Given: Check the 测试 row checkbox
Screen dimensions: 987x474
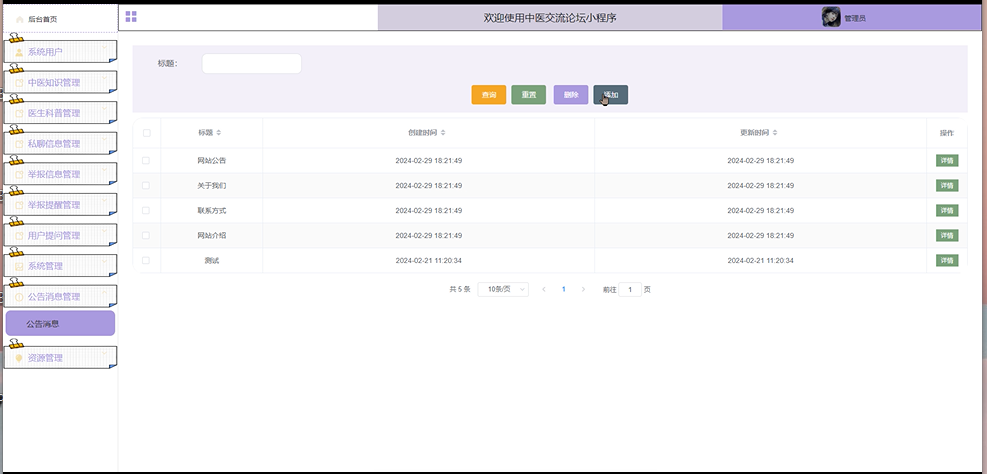Looking at the screenshot, I should tap(146, 260).
